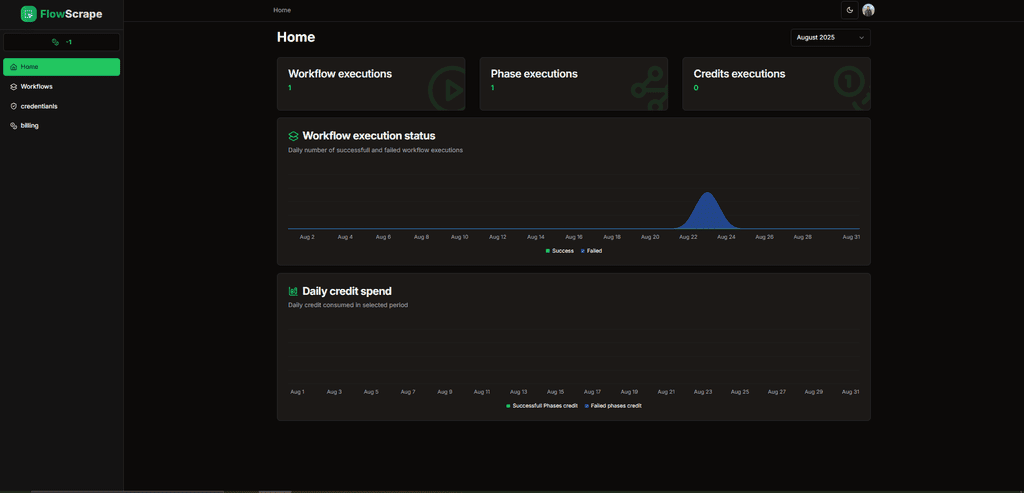Screen dimensions: 1024x493
Task: Click the coins icon in credits balance box
Action: click(x=56, y=42)
